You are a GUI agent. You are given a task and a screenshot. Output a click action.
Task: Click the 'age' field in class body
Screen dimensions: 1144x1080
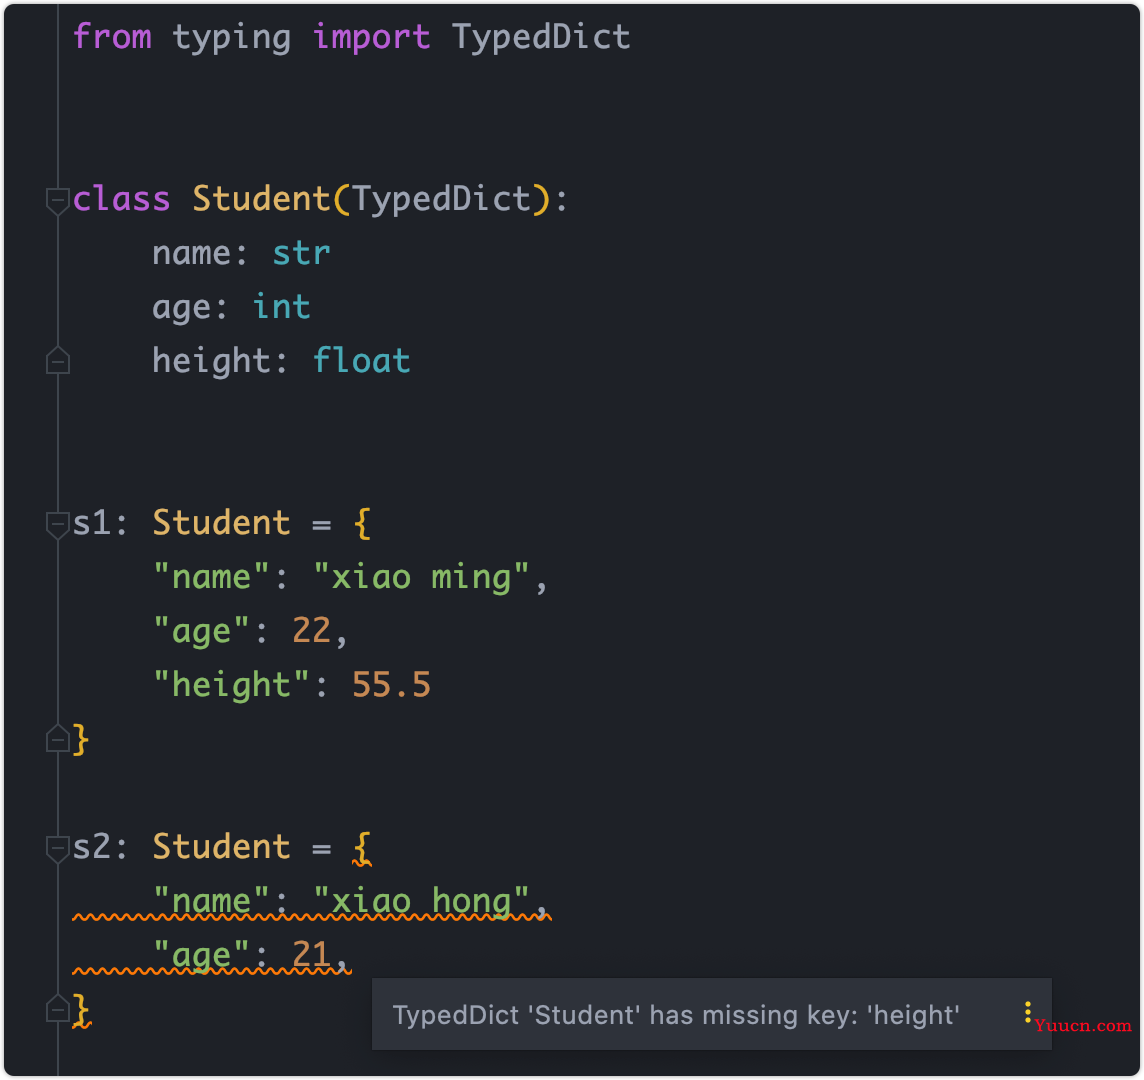point(181,309)
